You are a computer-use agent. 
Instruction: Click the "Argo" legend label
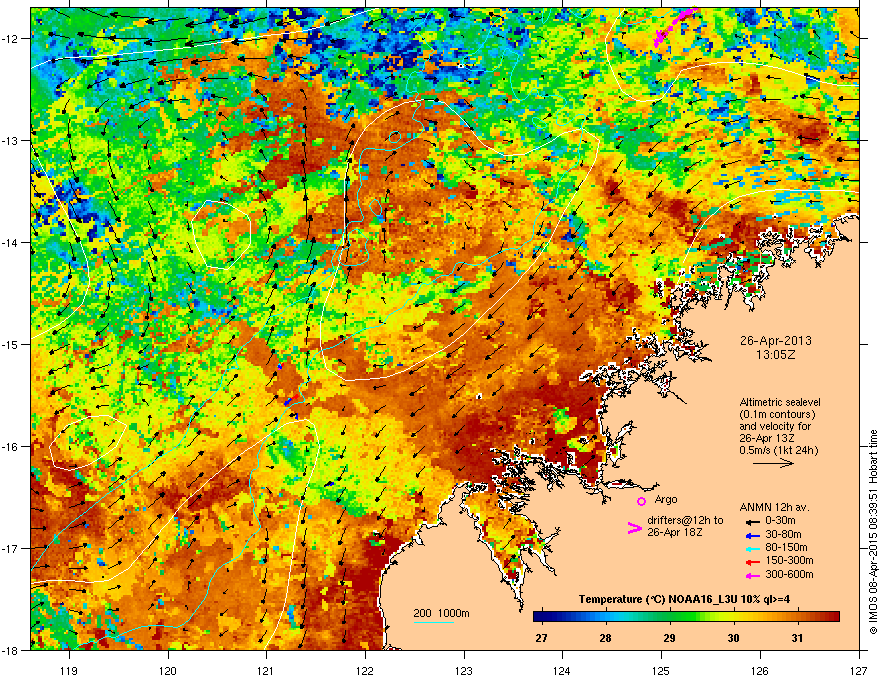pyautogui.click(x=666, y=499)
